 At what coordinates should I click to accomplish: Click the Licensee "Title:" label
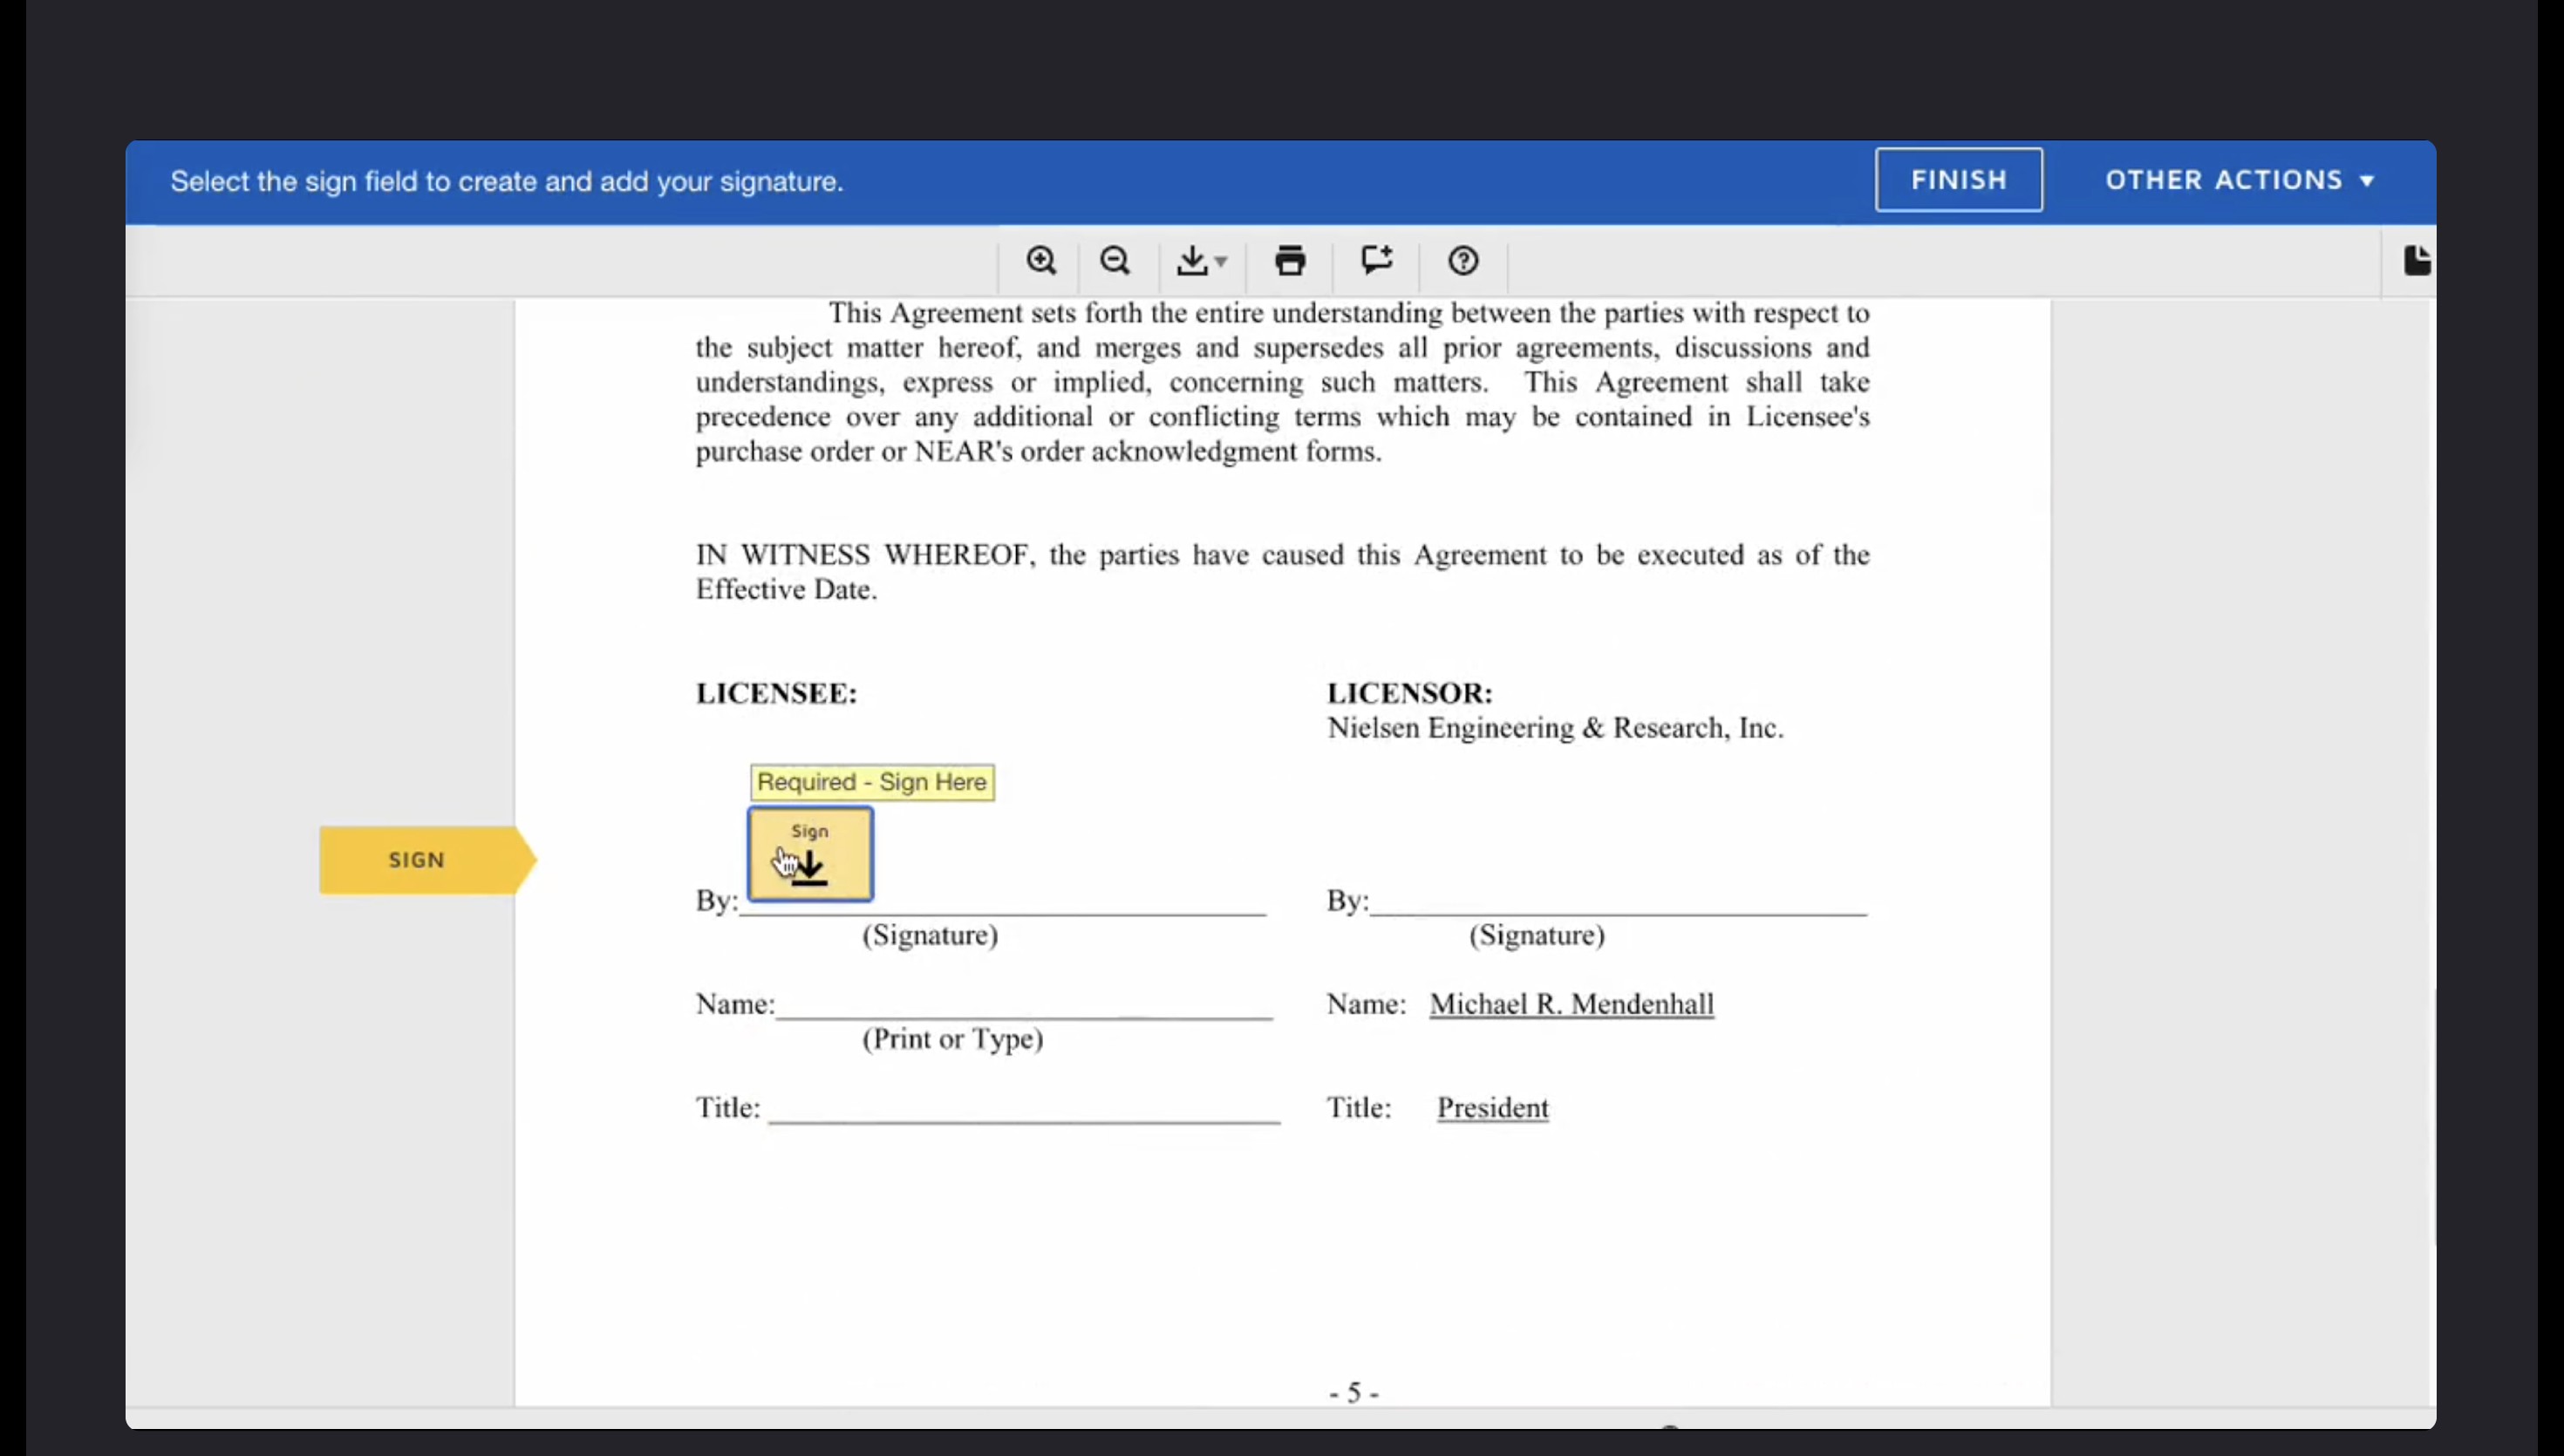(728, 1108)
